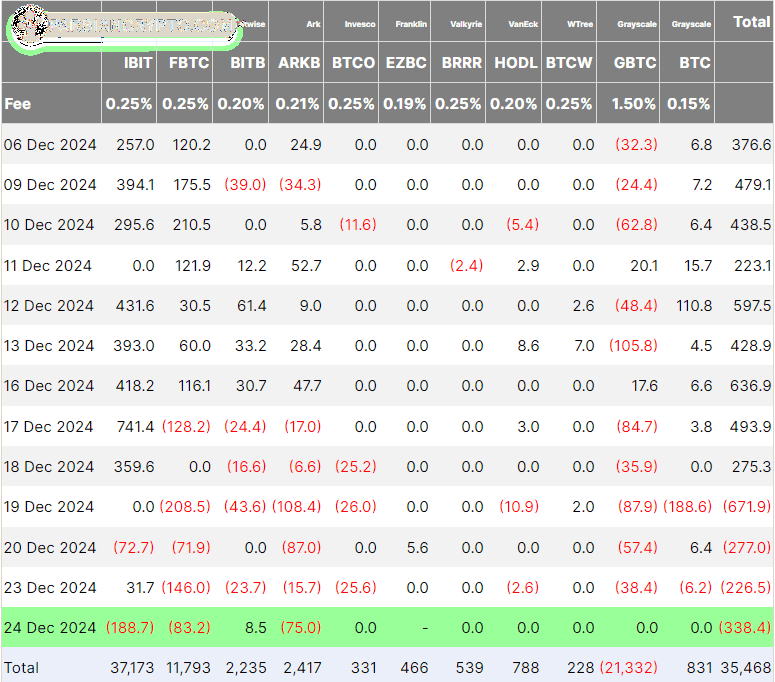Click the BTCW column header
Screen dimensions: 775x682
(569, 63)
